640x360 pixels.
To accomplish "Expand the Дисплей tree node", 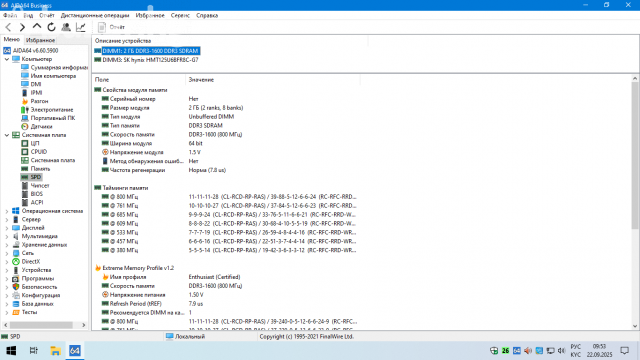I will point(7,228).
